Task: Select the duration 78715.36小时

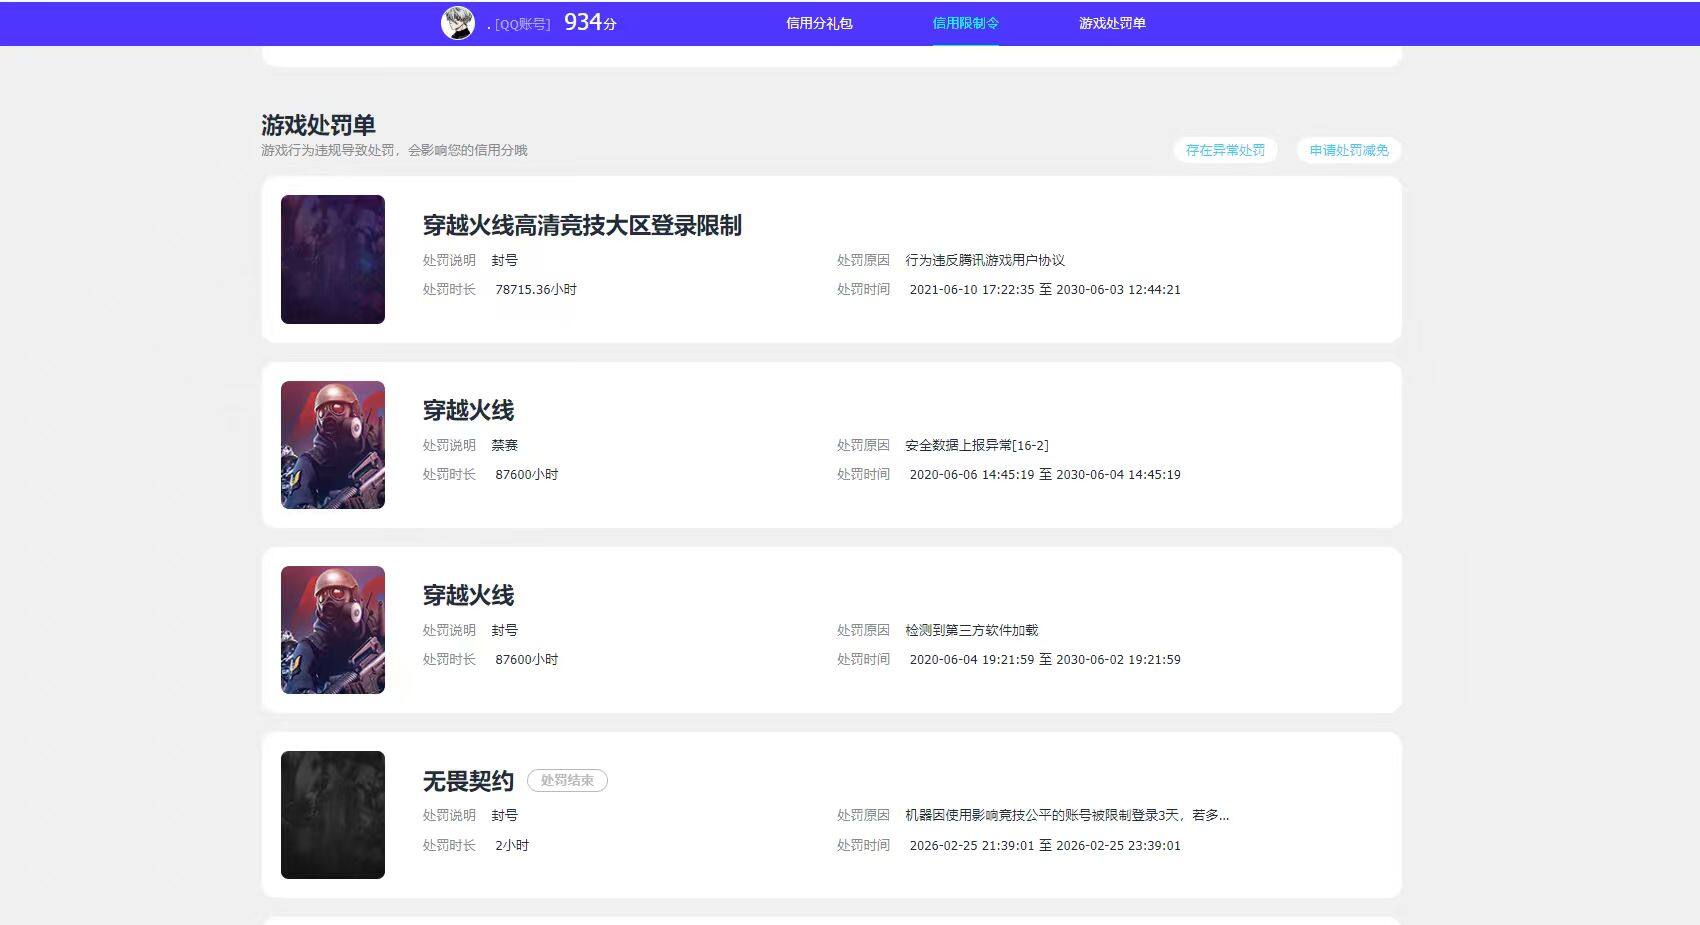Action: [536, 289]
